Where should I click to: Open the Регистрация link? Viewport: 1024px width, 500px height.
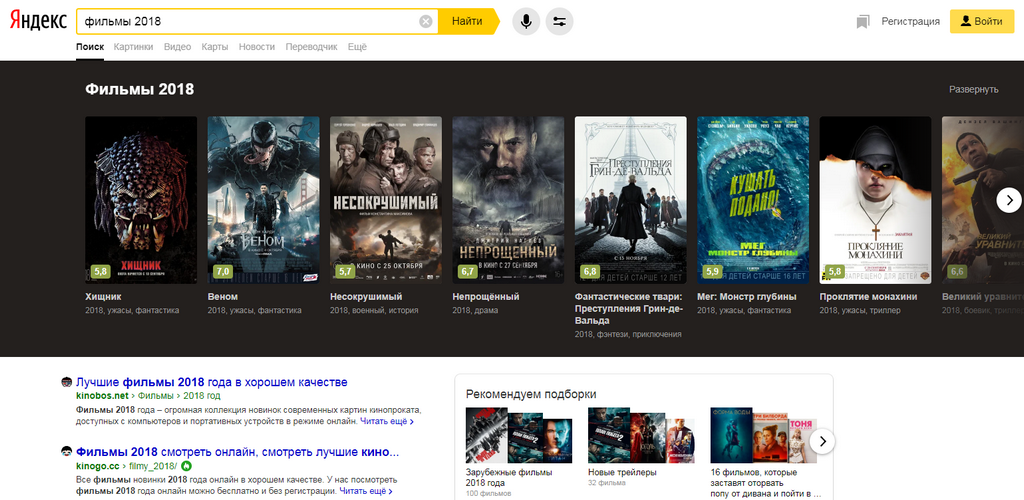[x=910, y=22]
